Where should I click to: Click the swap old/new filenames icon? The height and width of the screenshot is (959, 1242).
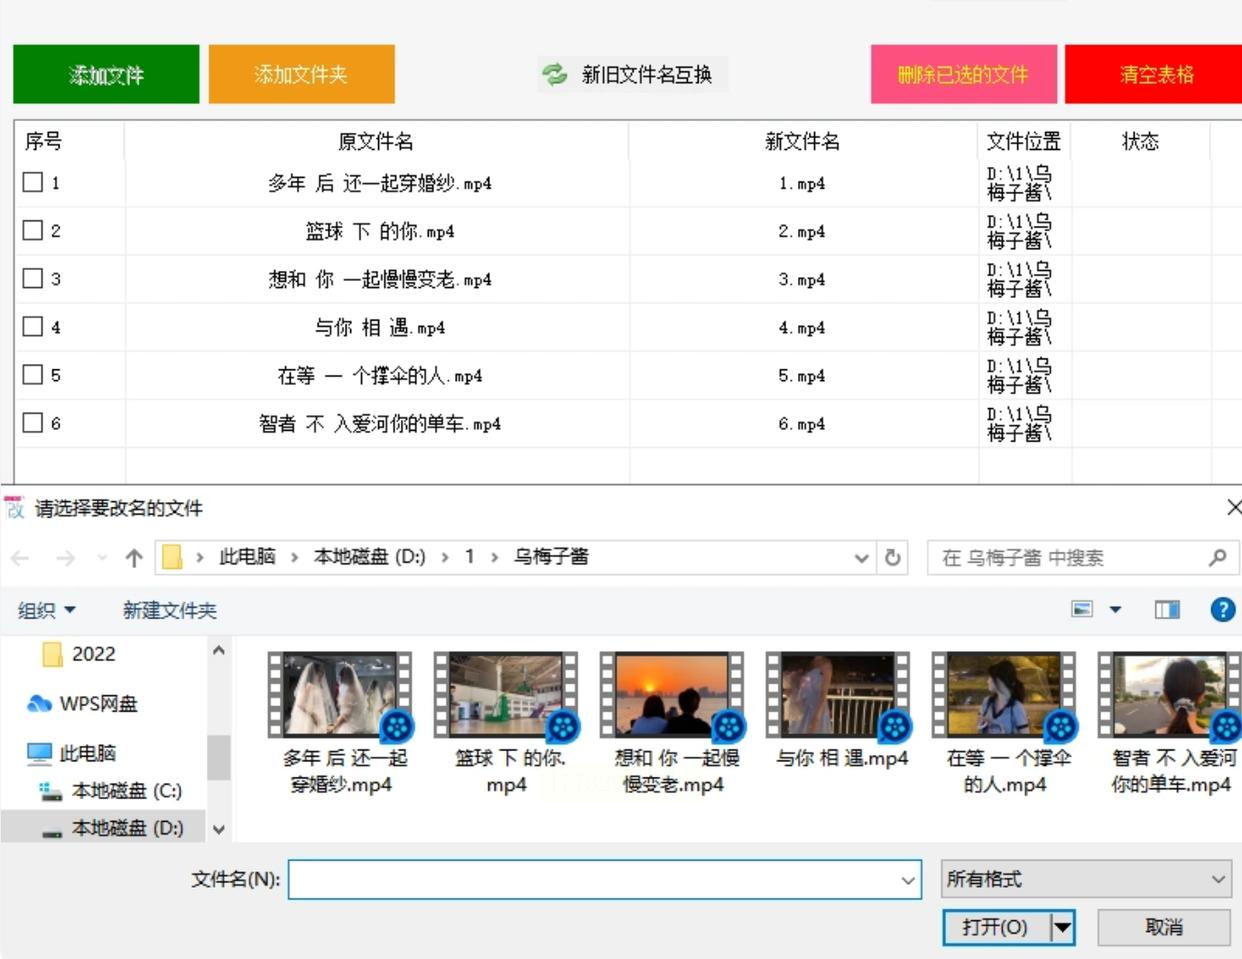tap(555, 74)
